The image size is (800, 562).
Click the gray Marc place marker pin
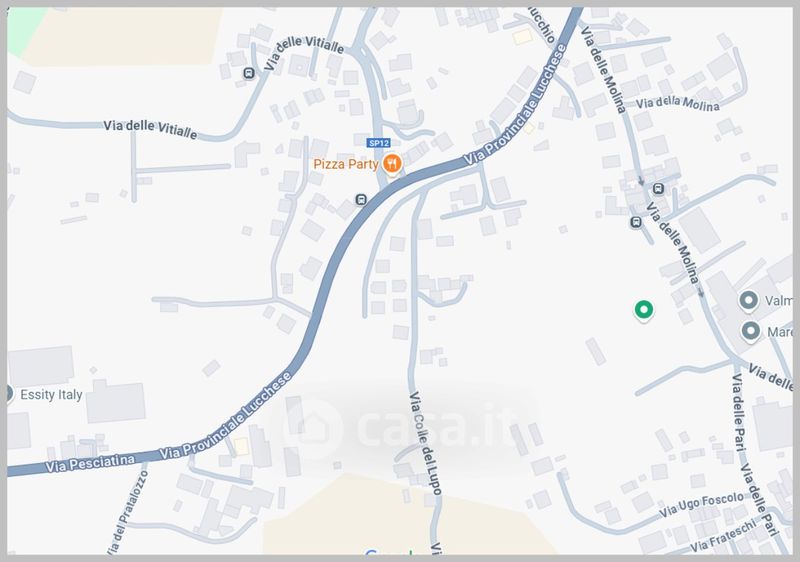tap(751, 331)
